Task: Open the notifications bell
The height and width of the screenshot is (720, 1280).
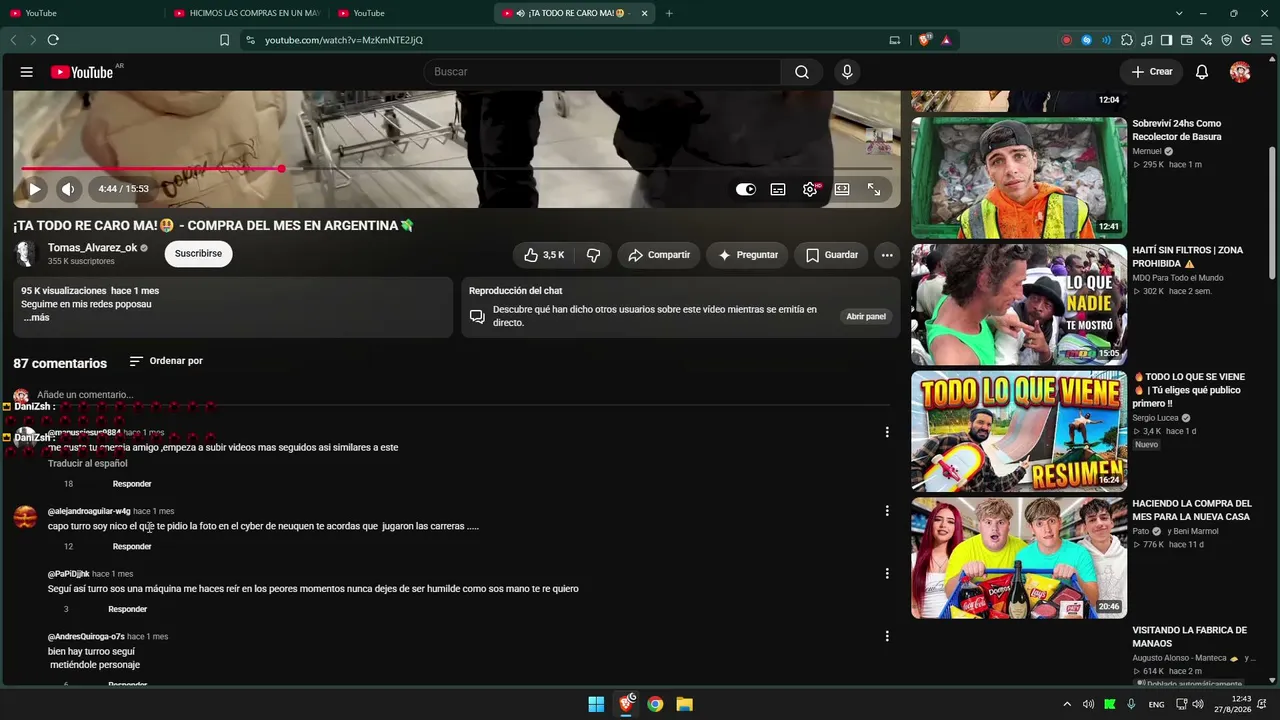Action: tap(1202, 72)
